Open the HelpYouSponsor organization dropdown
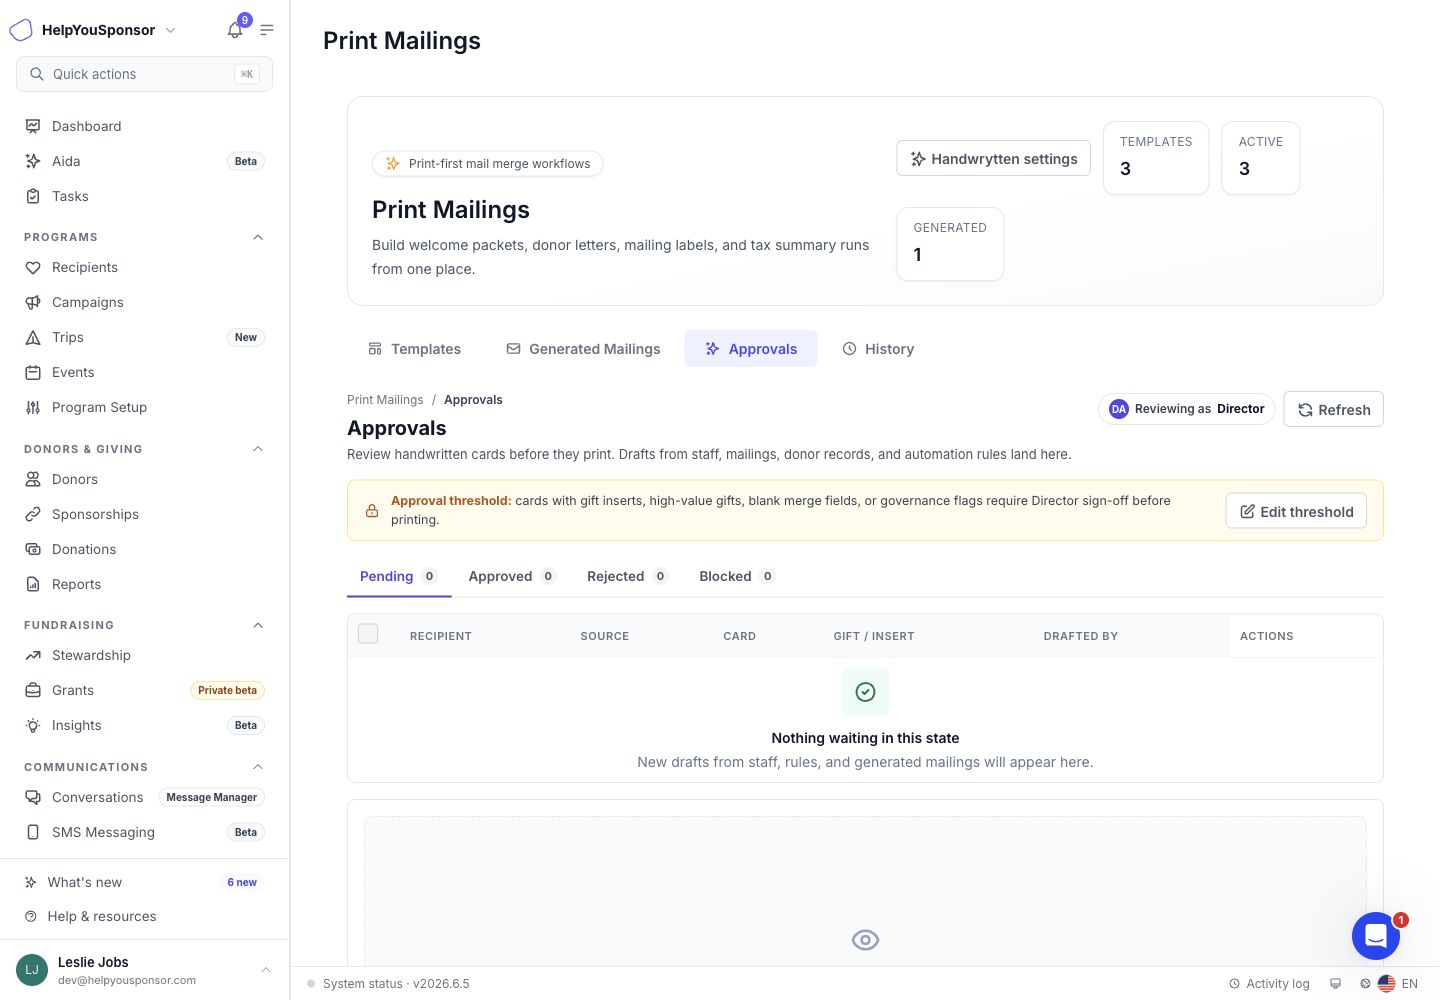The height and width of the screenshot is (1000, 1440). (93, 30)
